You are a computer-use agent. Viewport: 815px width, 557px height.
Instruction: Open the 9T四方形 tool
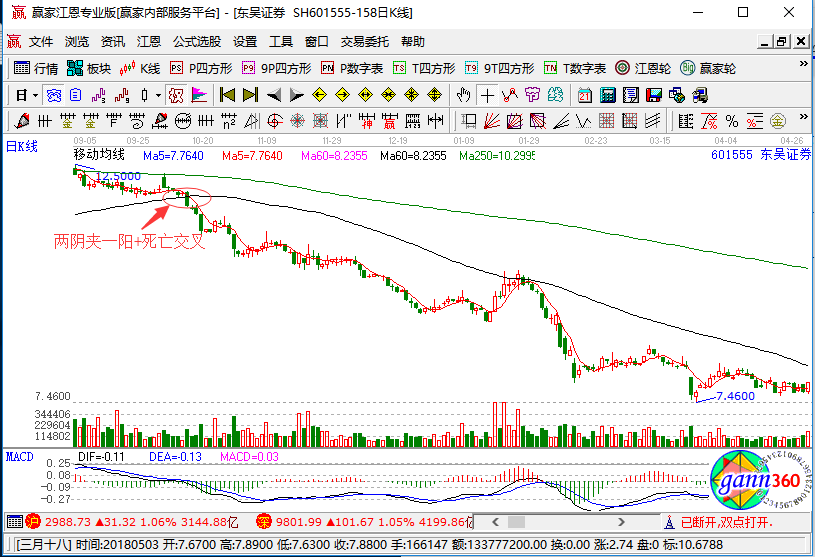pyautogui.click(x=499, y=68)
